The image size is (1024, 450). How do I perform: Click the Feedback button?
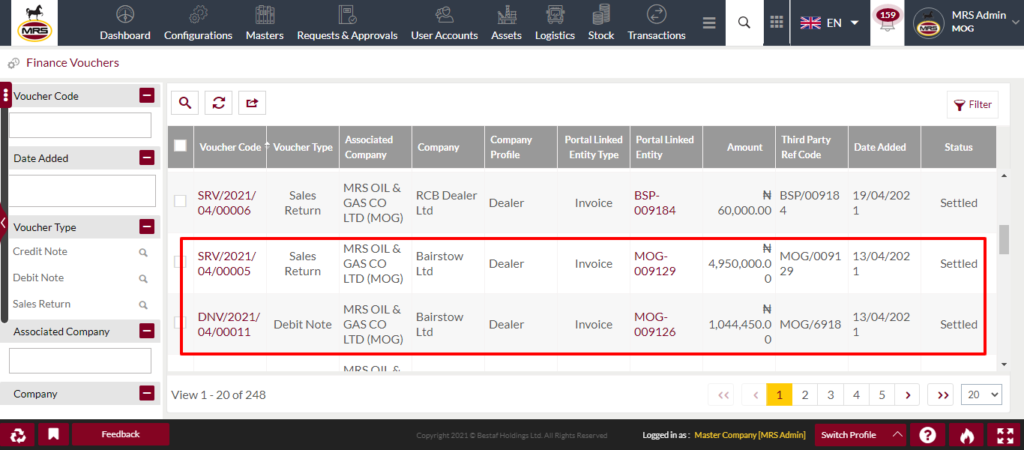click(x=120, y=434)
